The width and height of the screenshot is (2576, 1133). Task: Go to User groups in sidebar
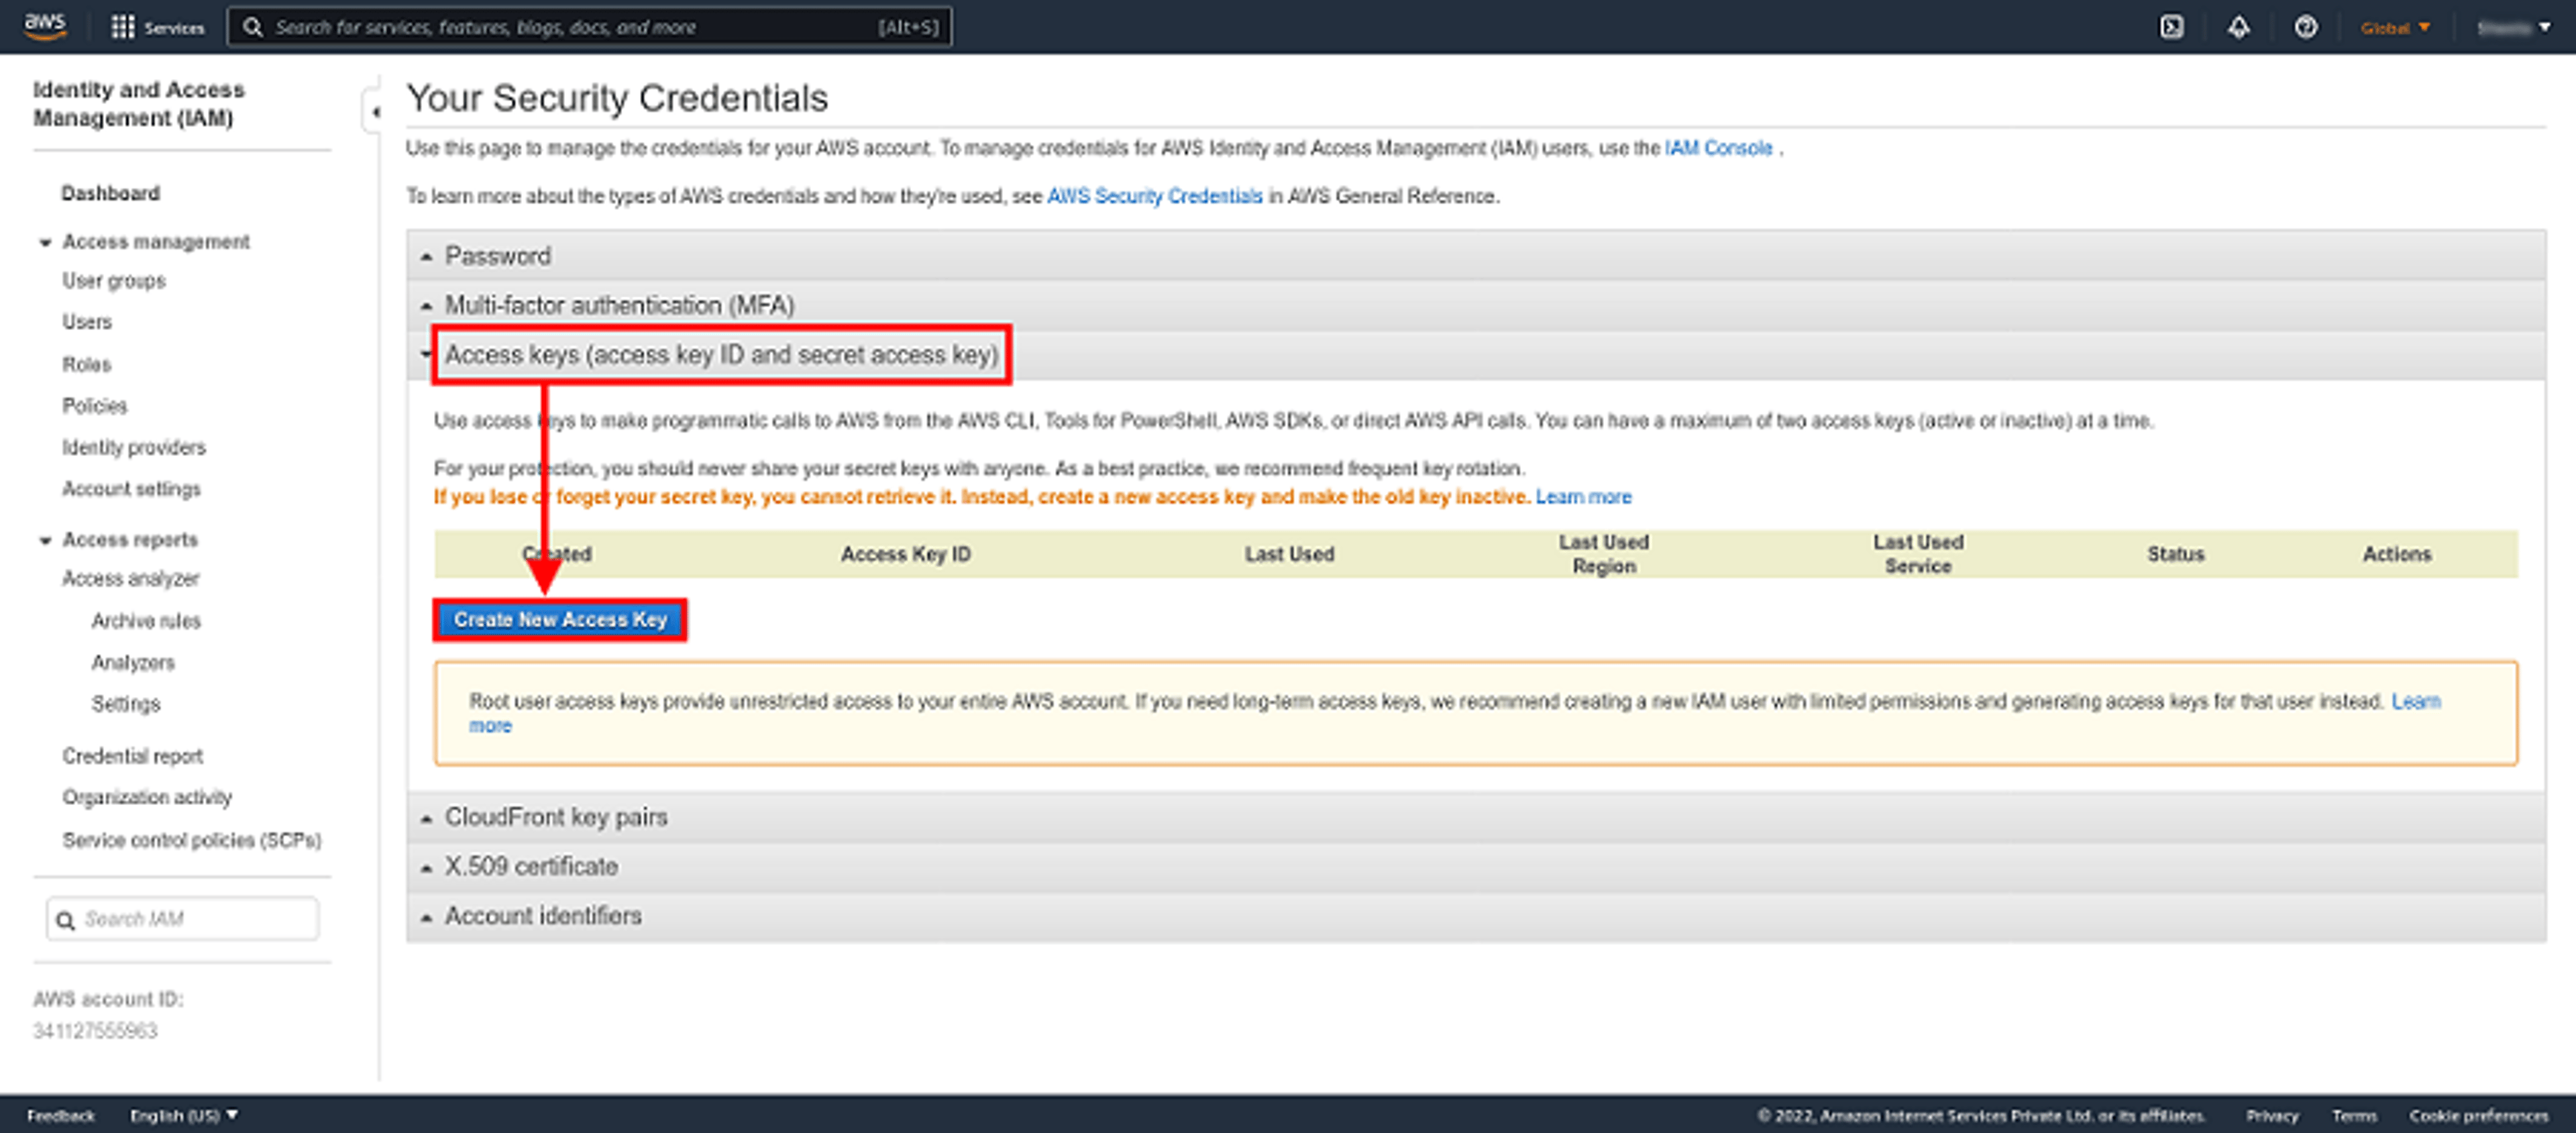114,281
